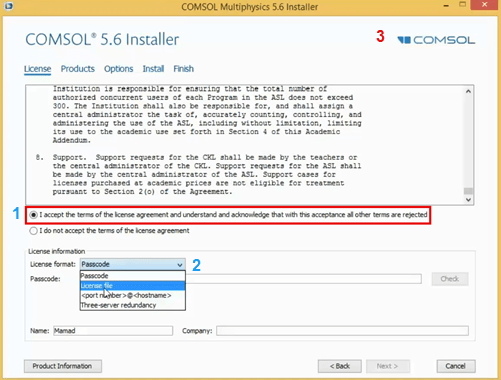Switch to the Finish step tab
501x380 pixels.
point(183,69)
